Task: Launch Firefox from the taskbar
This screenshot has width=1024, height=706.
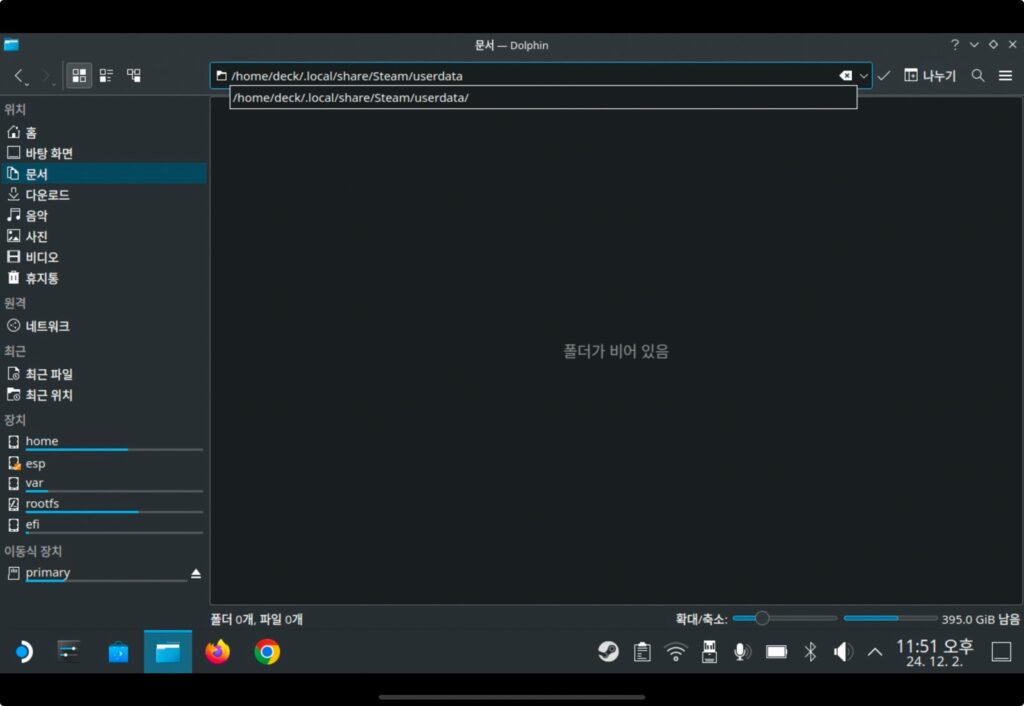Action: tap(217, 652)
